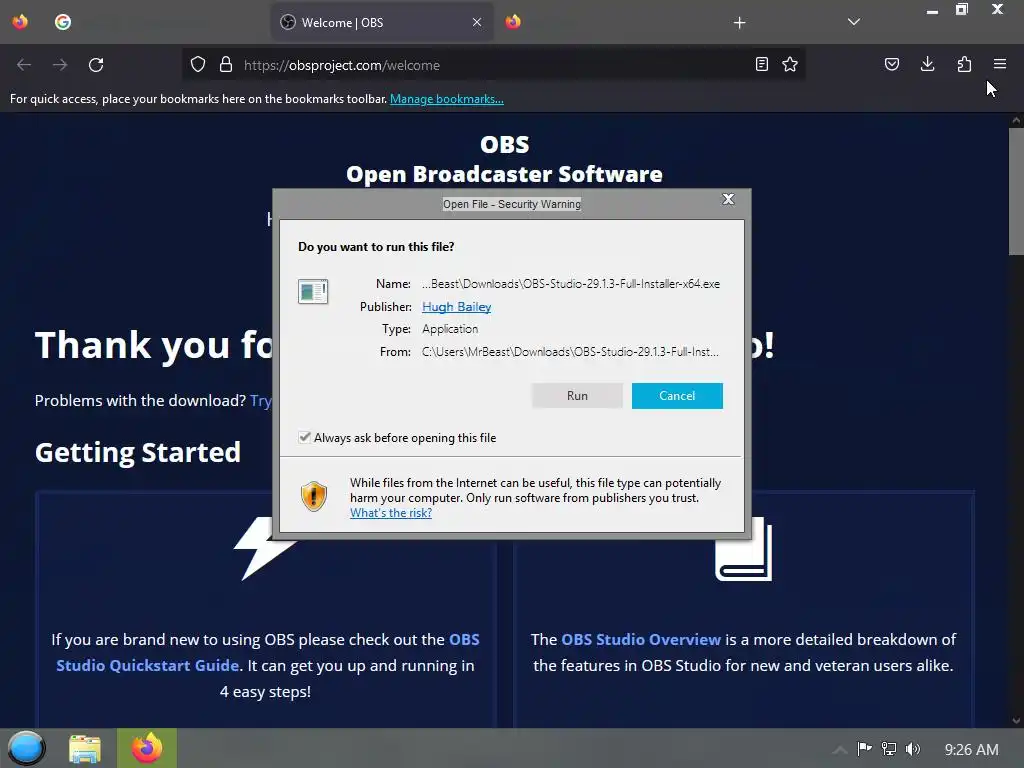Click the 9:26 AM clock

[x=971, y=749]
